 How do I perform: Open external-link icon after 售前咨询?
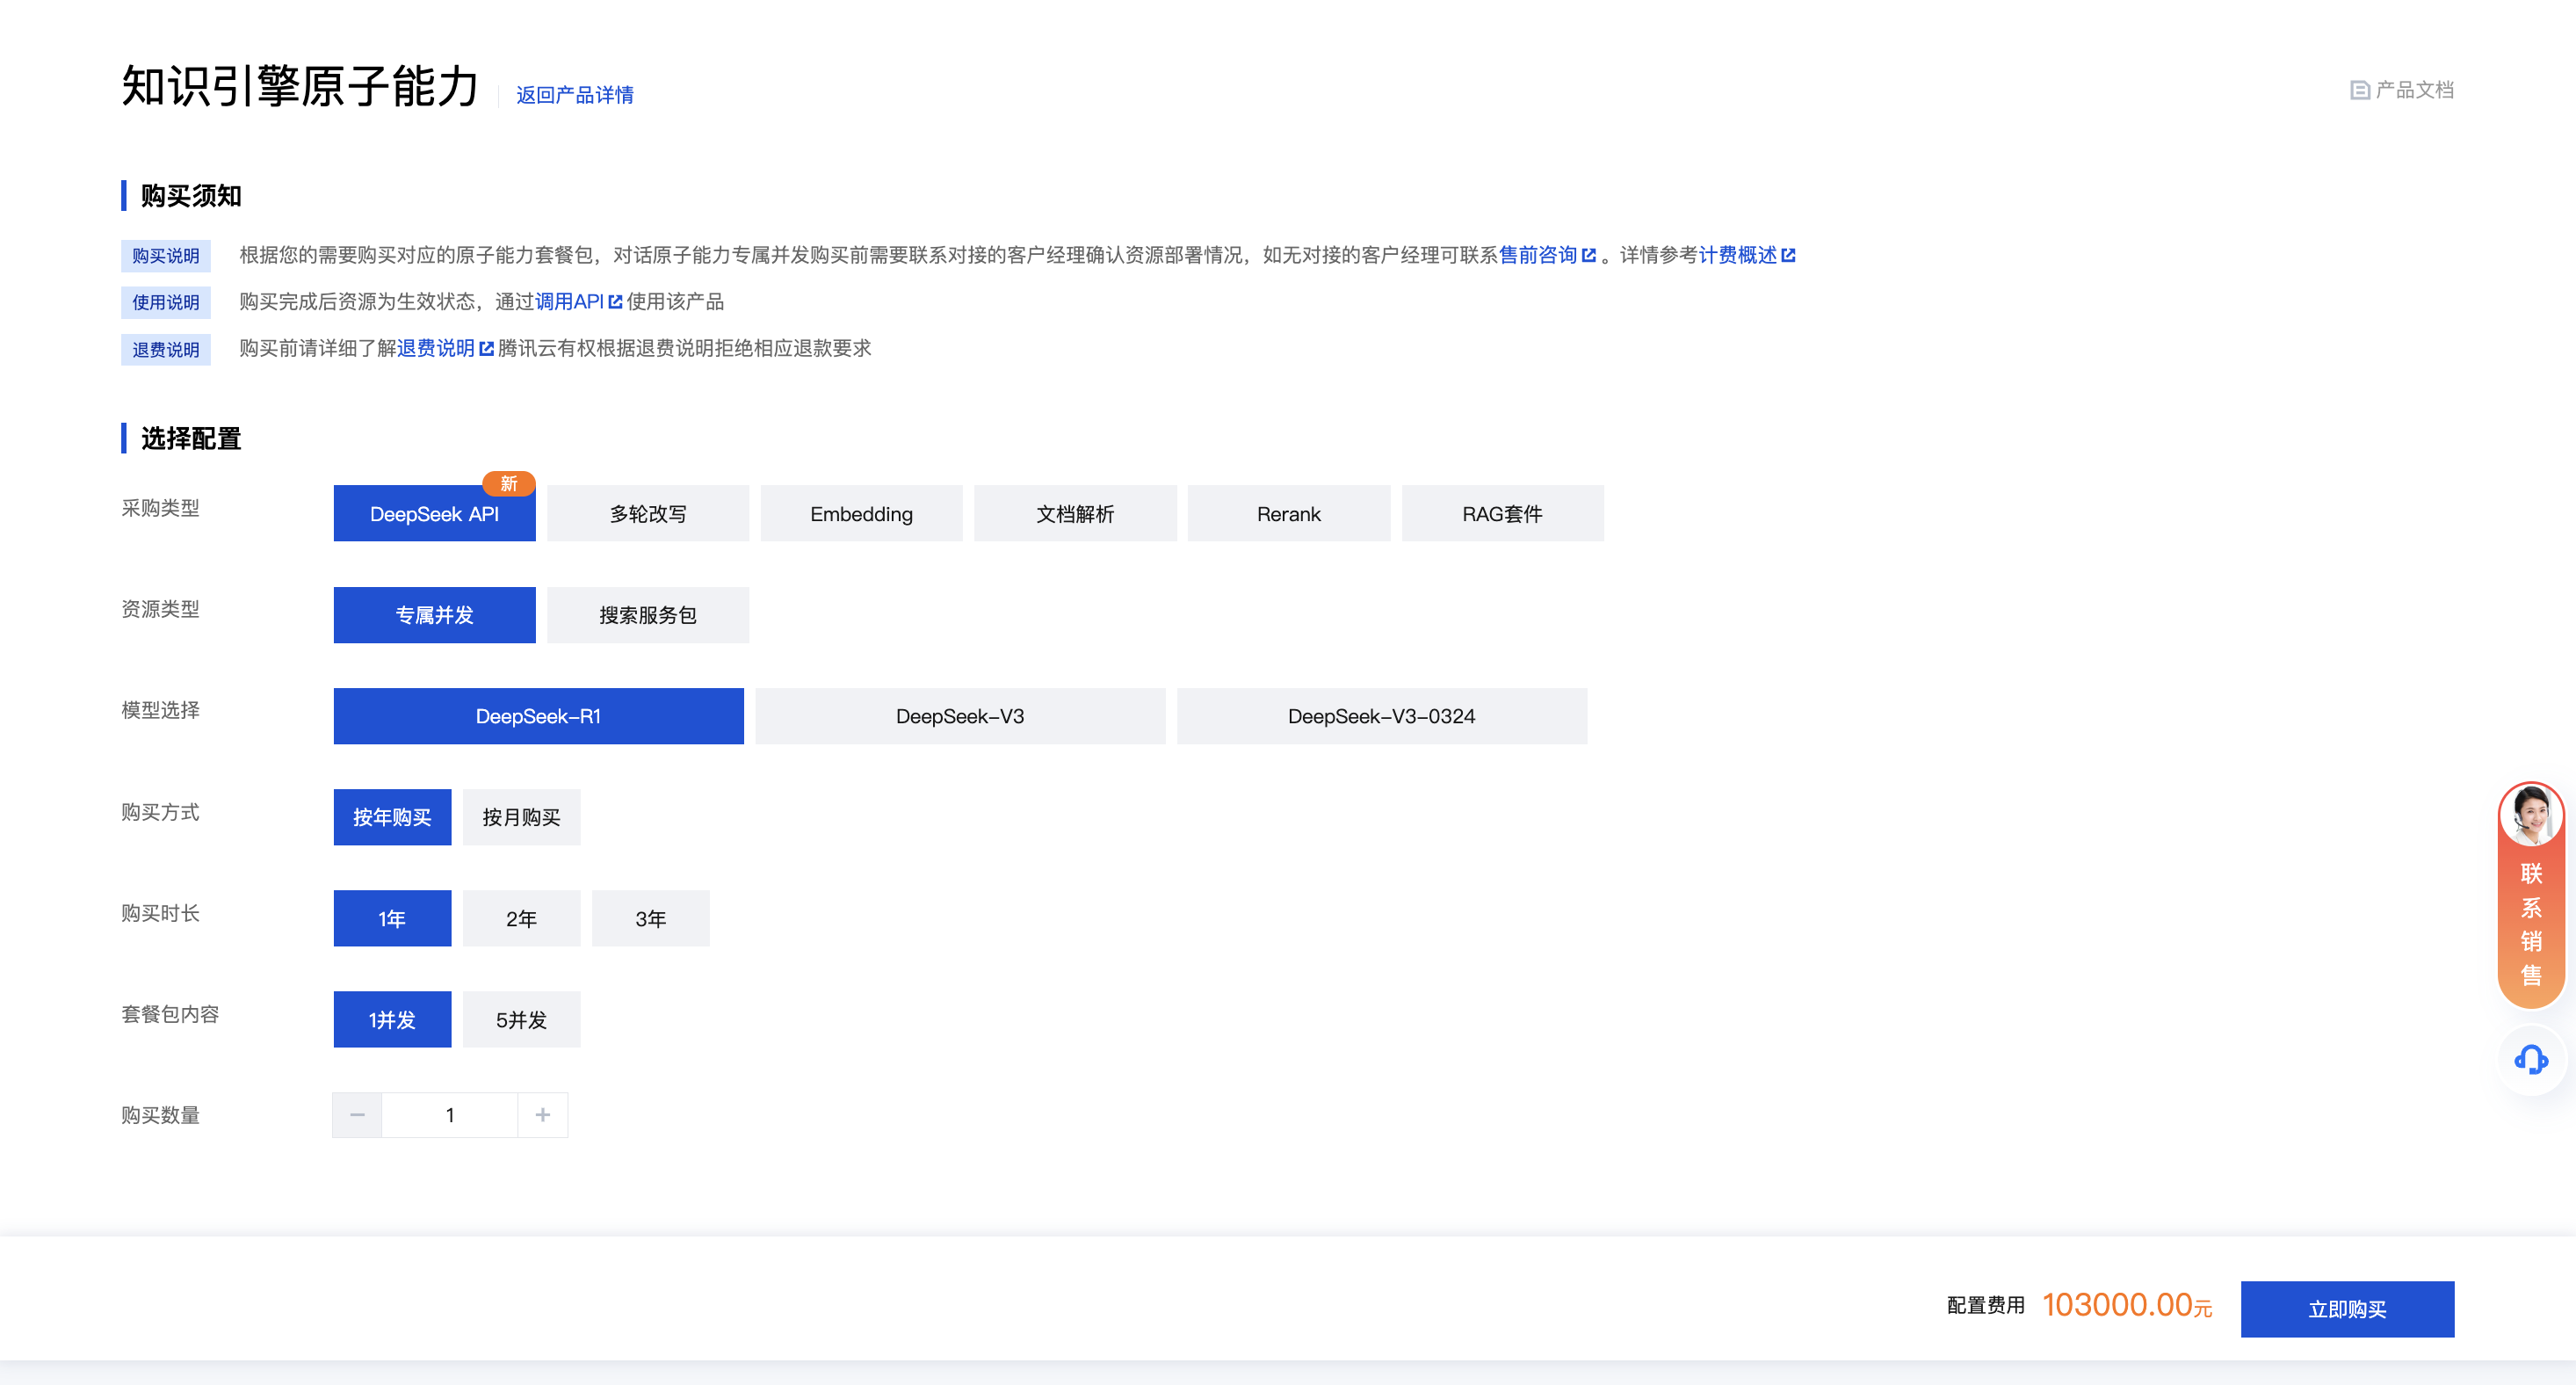[x=1589, y=255]
